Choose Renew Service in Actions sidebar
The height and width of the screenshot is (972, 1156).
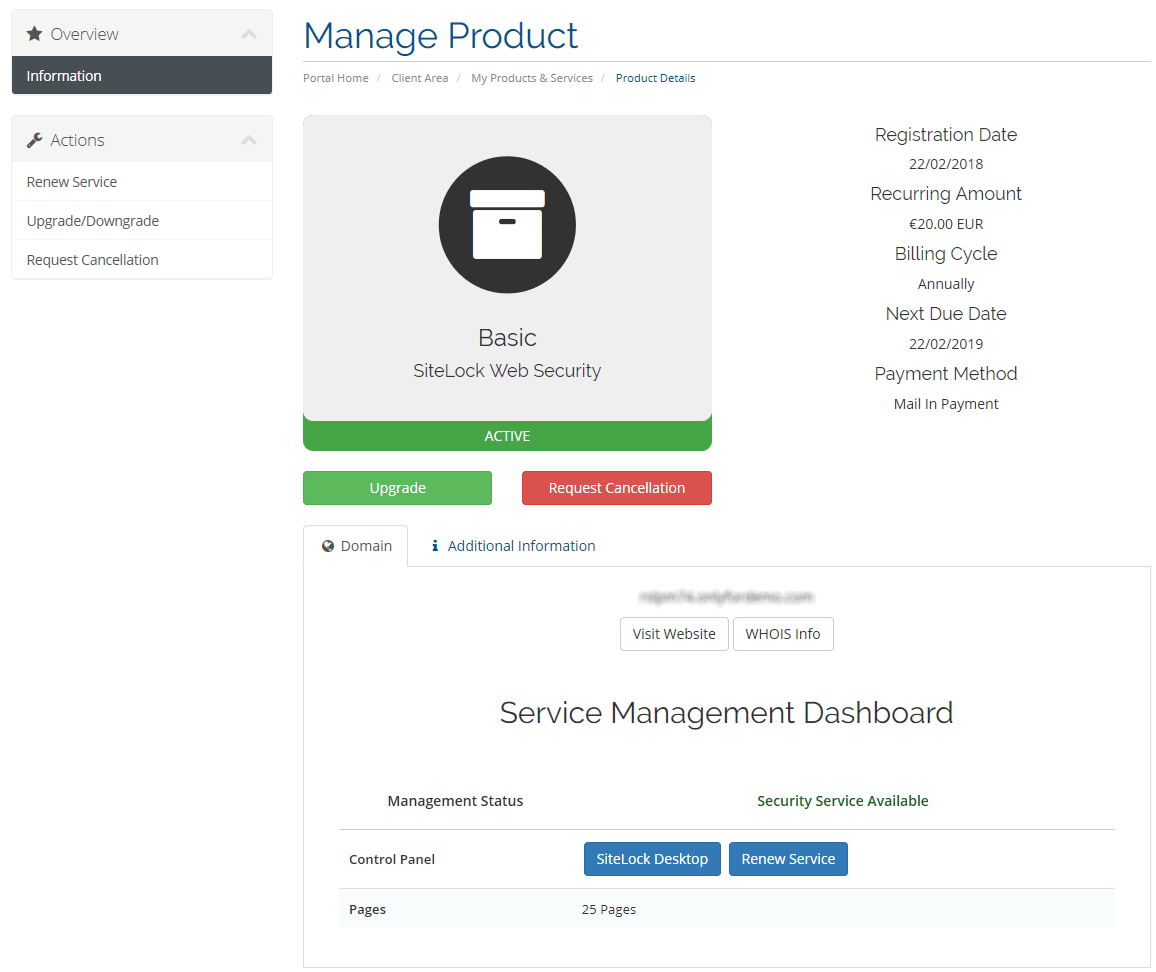point(142,181)
